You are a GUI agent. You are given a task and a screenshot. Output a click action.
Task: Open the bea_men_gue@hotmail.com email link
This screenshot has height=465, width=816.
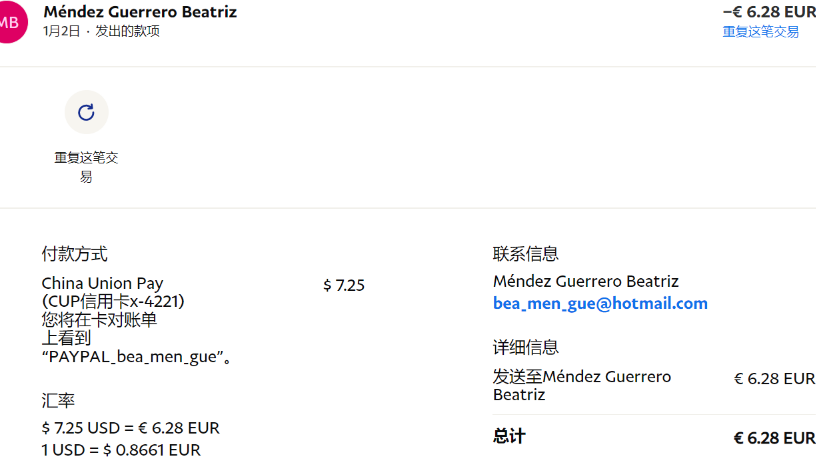click(600, 304)
